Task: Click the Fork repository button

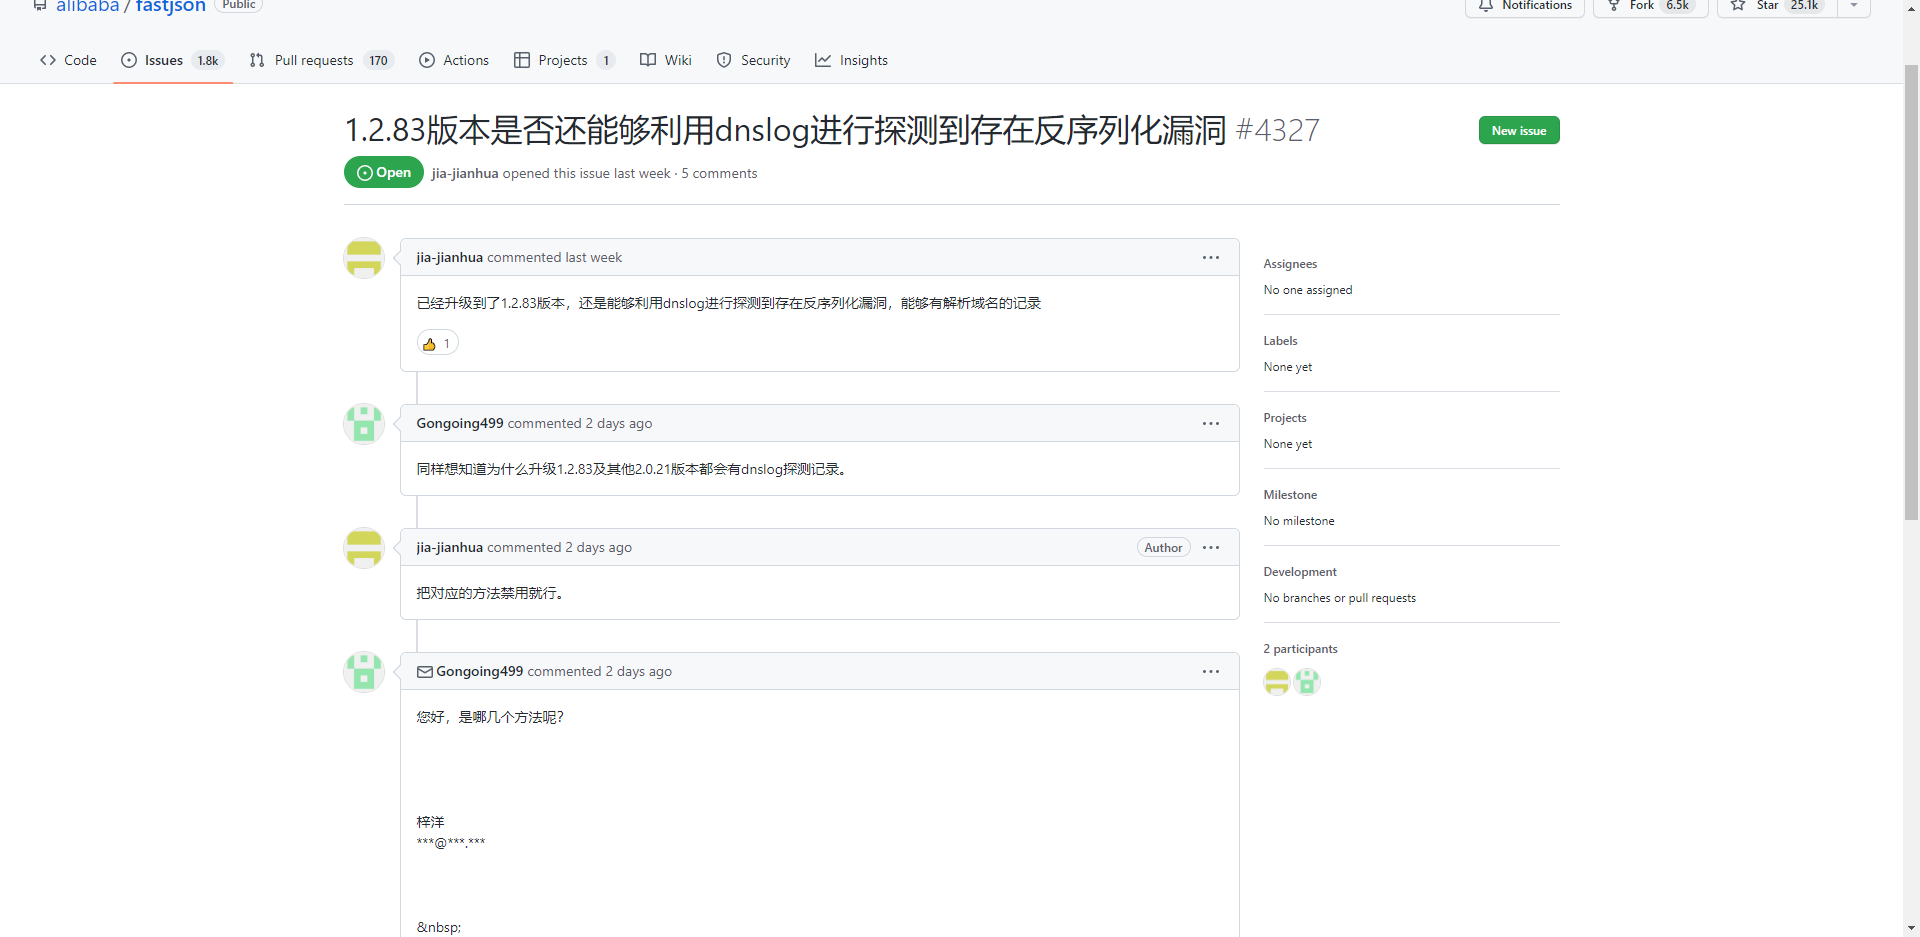Action: pyautogui.click(x=1650, y=6)
